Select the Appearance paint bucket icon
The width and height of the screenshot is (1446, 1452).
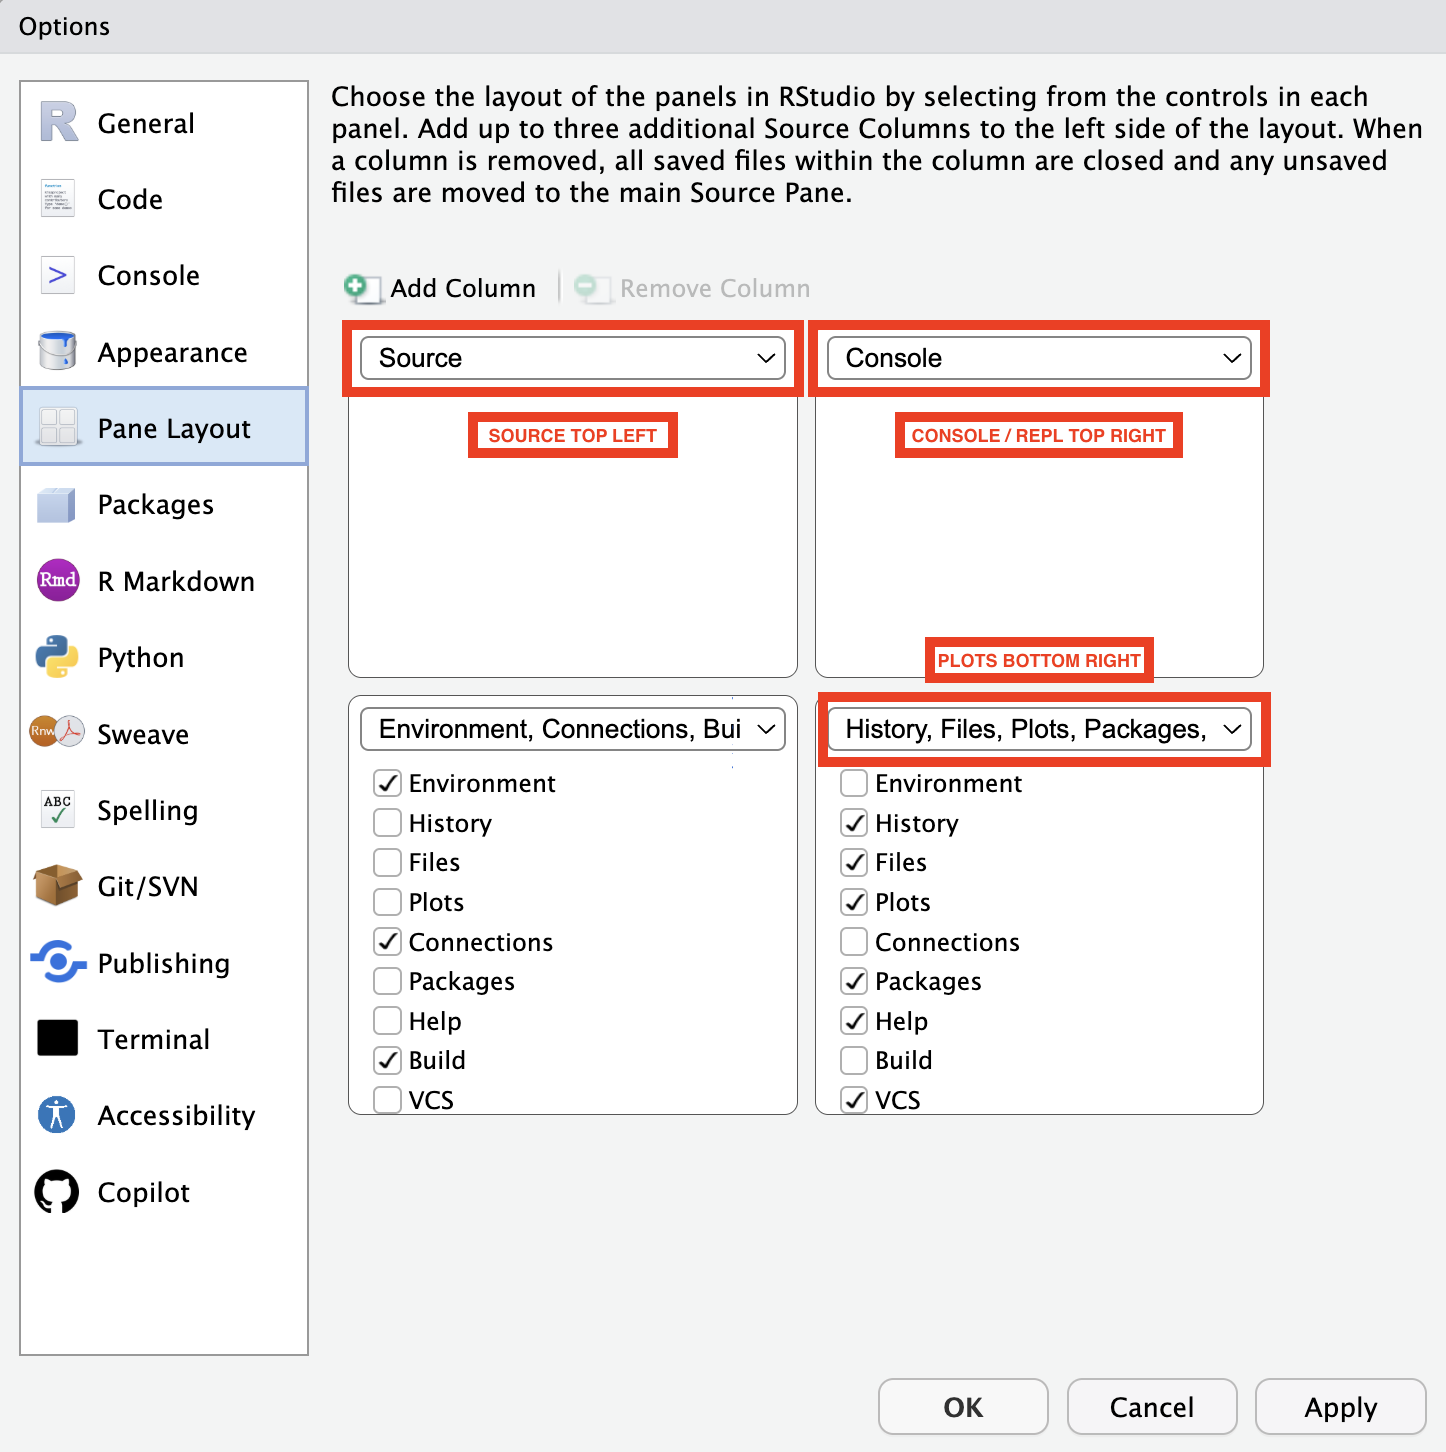point(58,351)
